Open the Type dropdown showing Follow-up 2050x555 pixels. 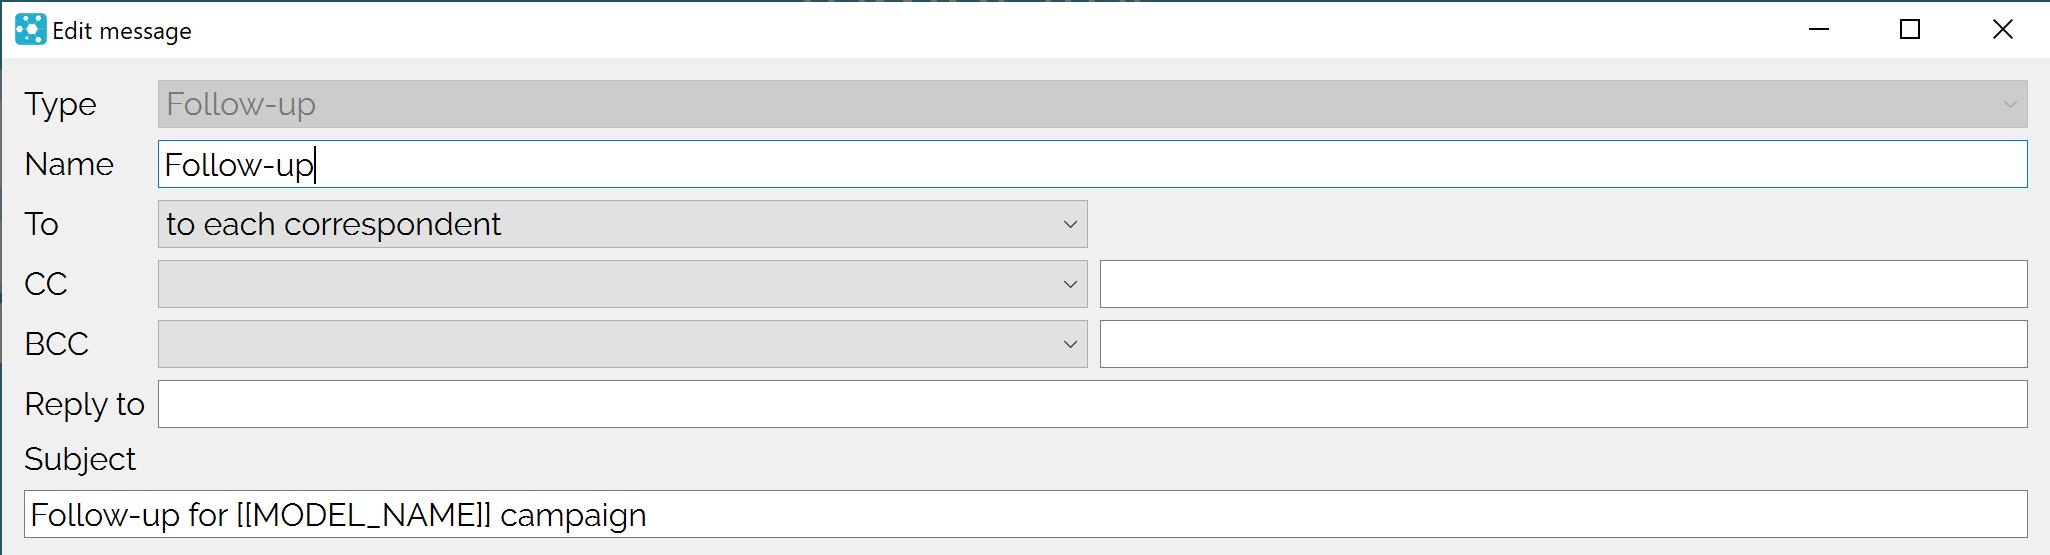(x=1092, y=104)
